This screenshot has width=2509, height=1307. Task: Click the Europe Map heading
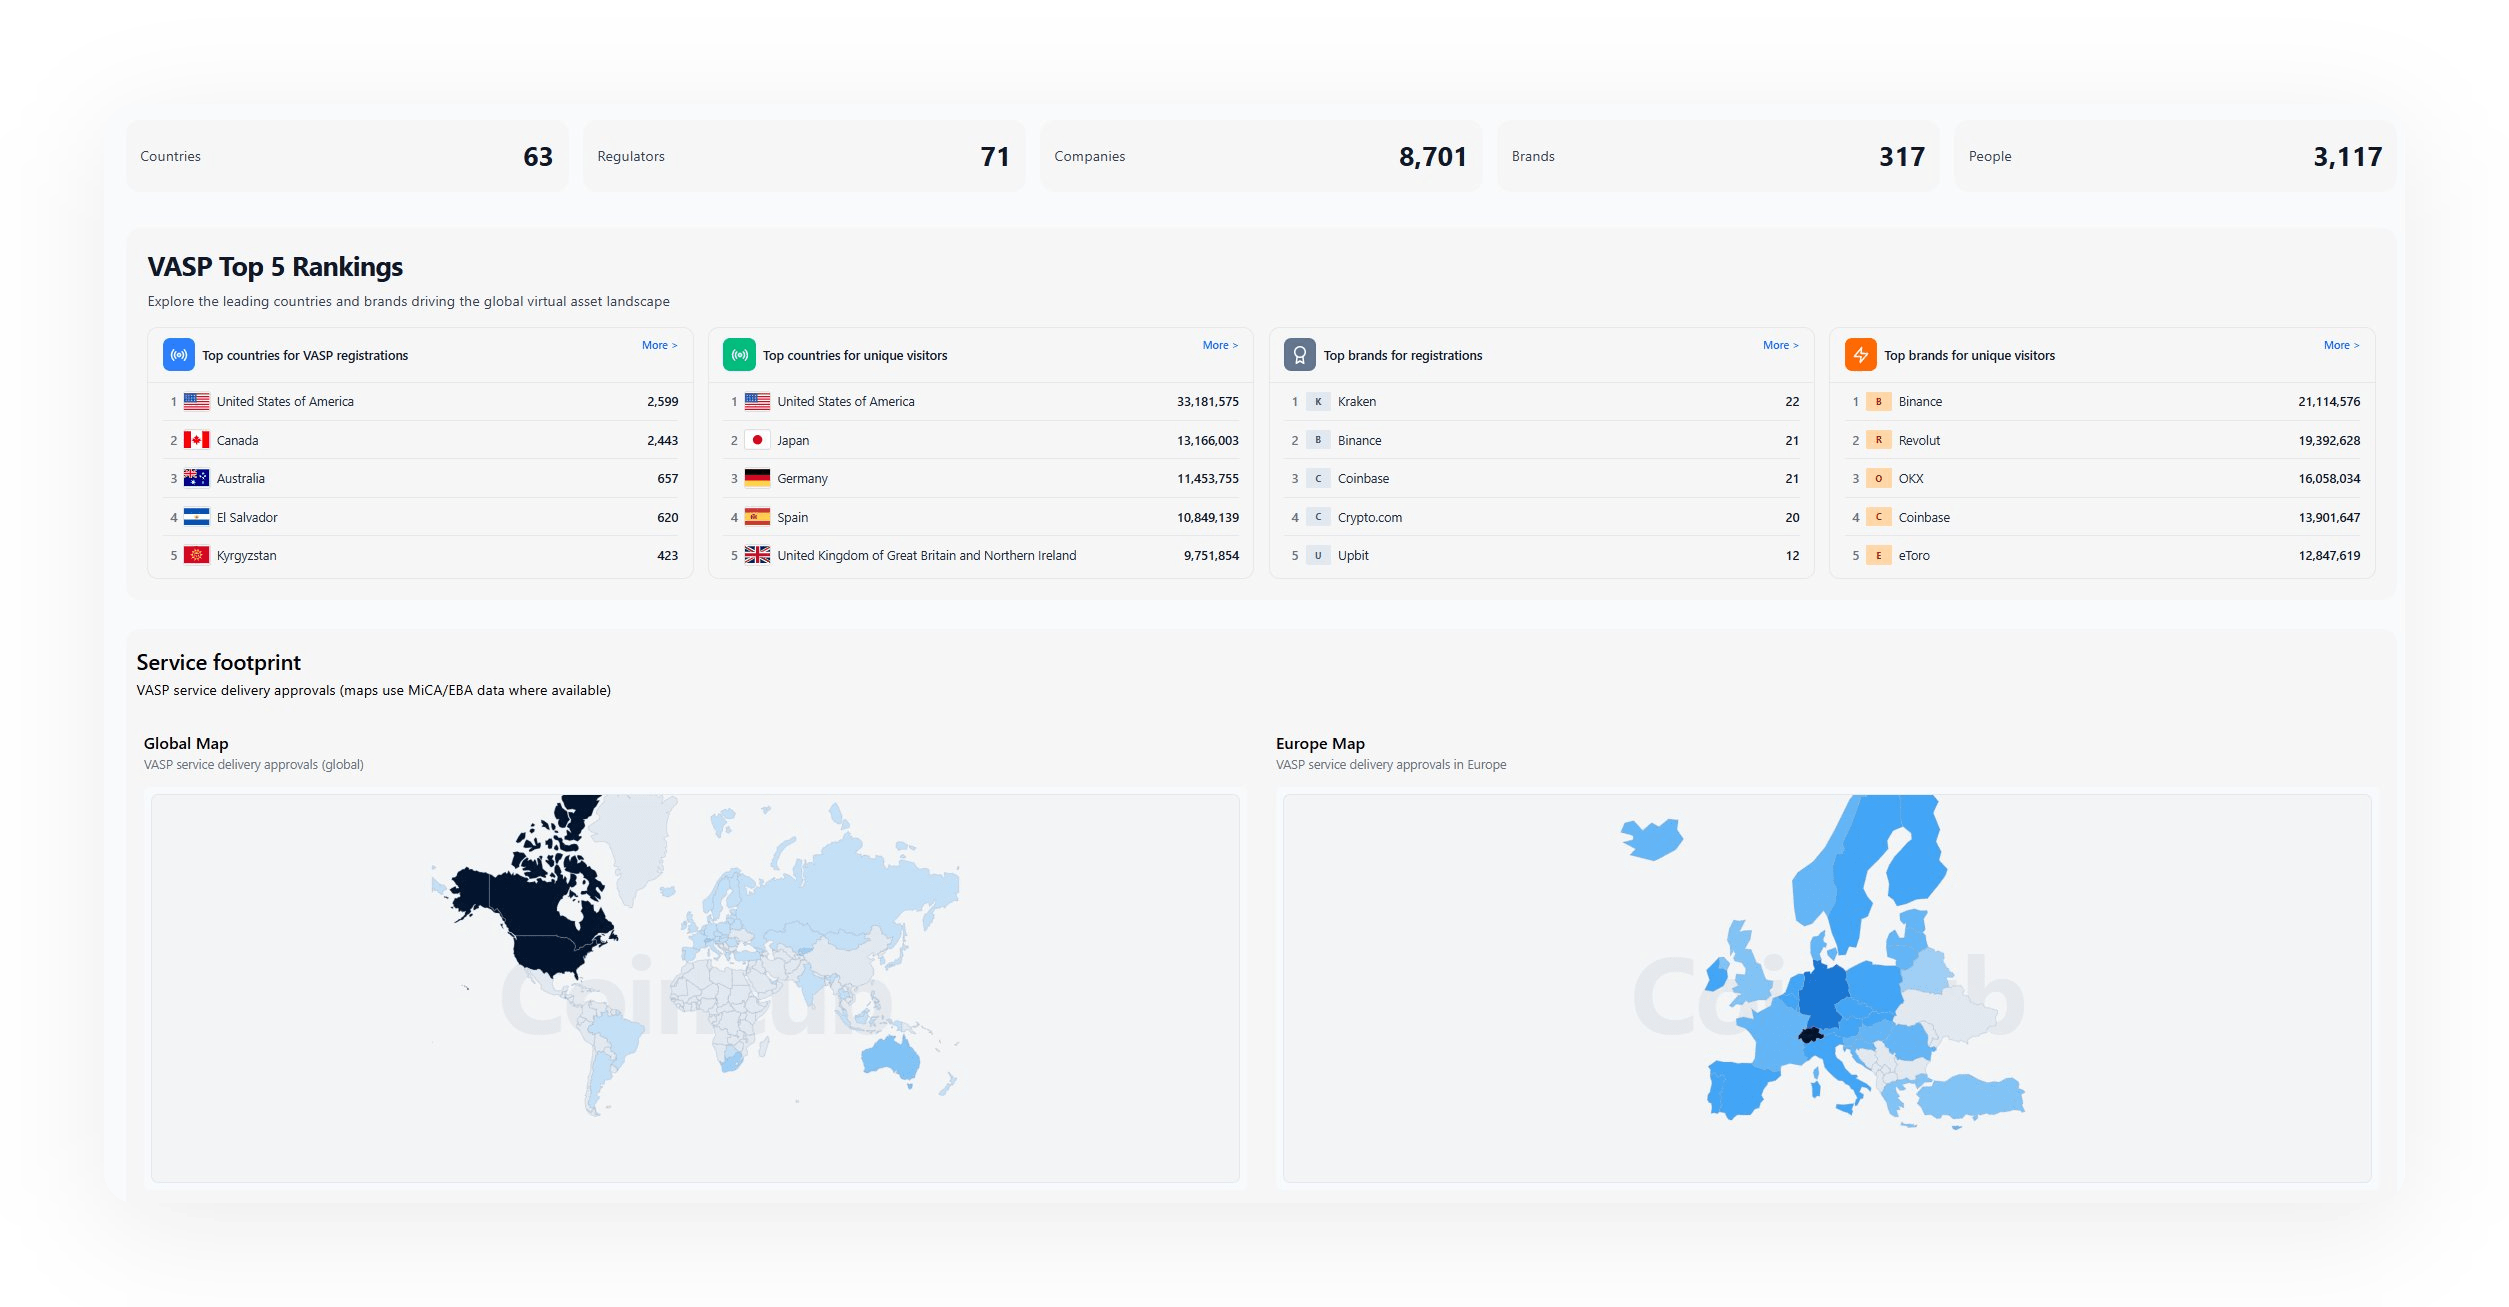tap(1320, 743)
